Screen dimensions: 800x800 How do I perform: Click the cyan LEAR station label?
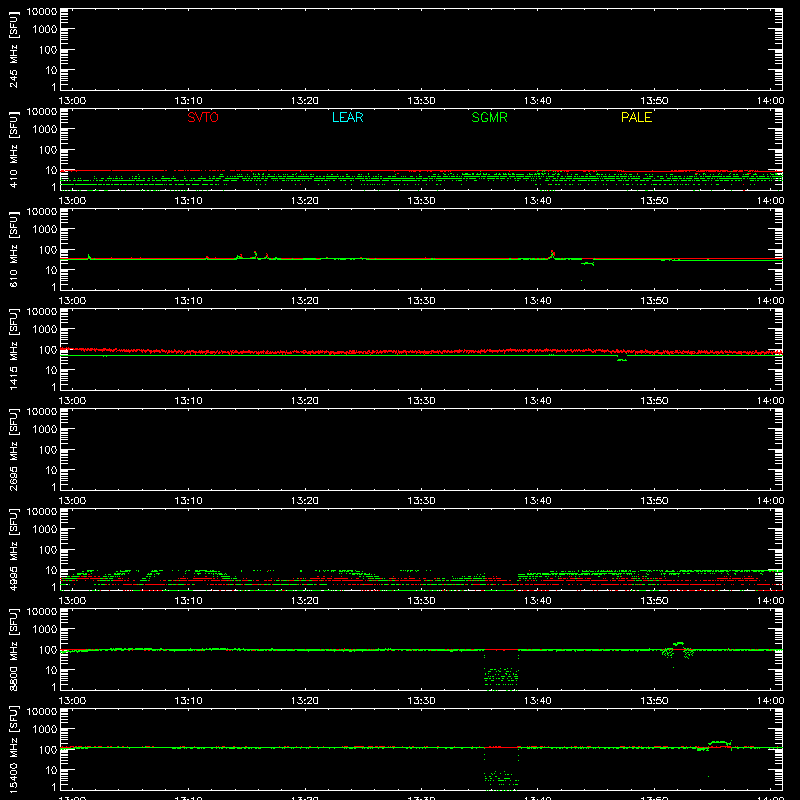[x=347, y=117]
